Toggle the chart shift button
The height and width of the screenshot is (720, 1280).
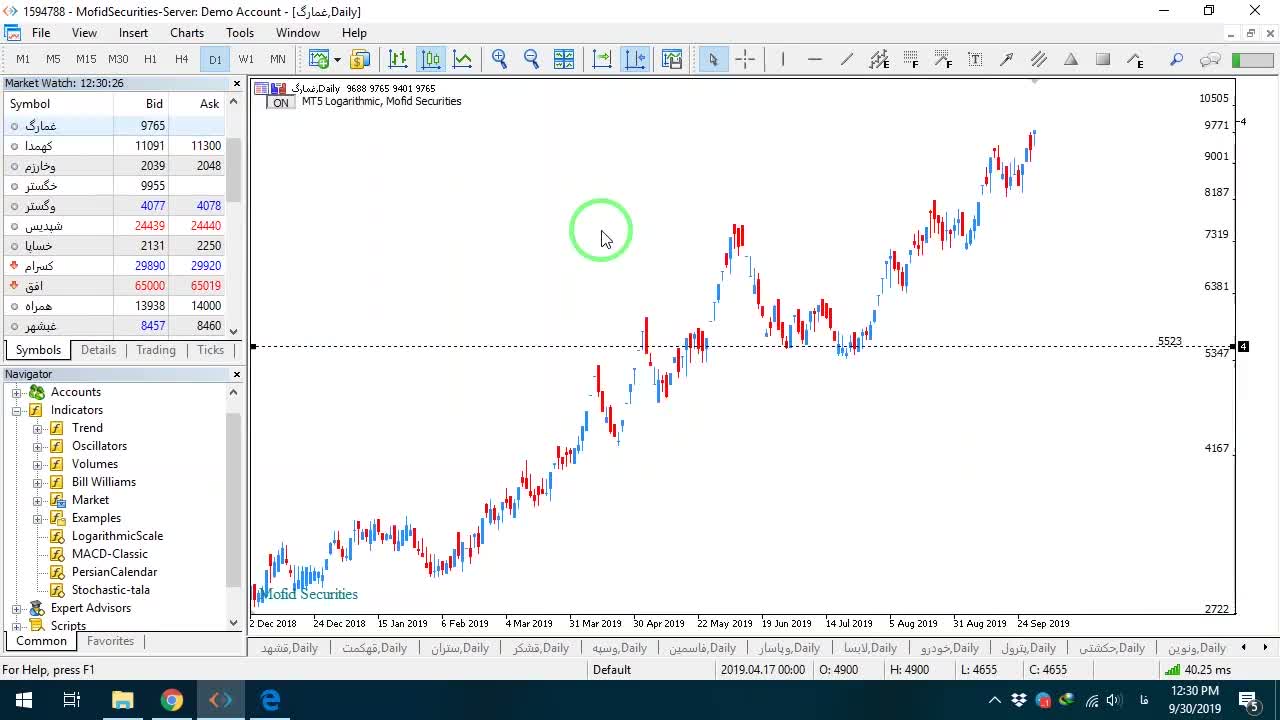[635, 59]
